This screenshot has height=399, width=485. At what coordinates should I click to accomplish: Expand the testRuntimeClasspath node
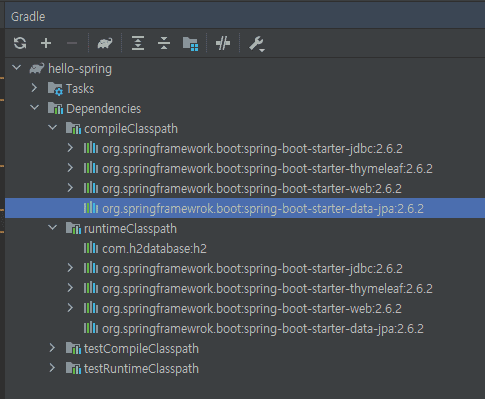[52, 368]
